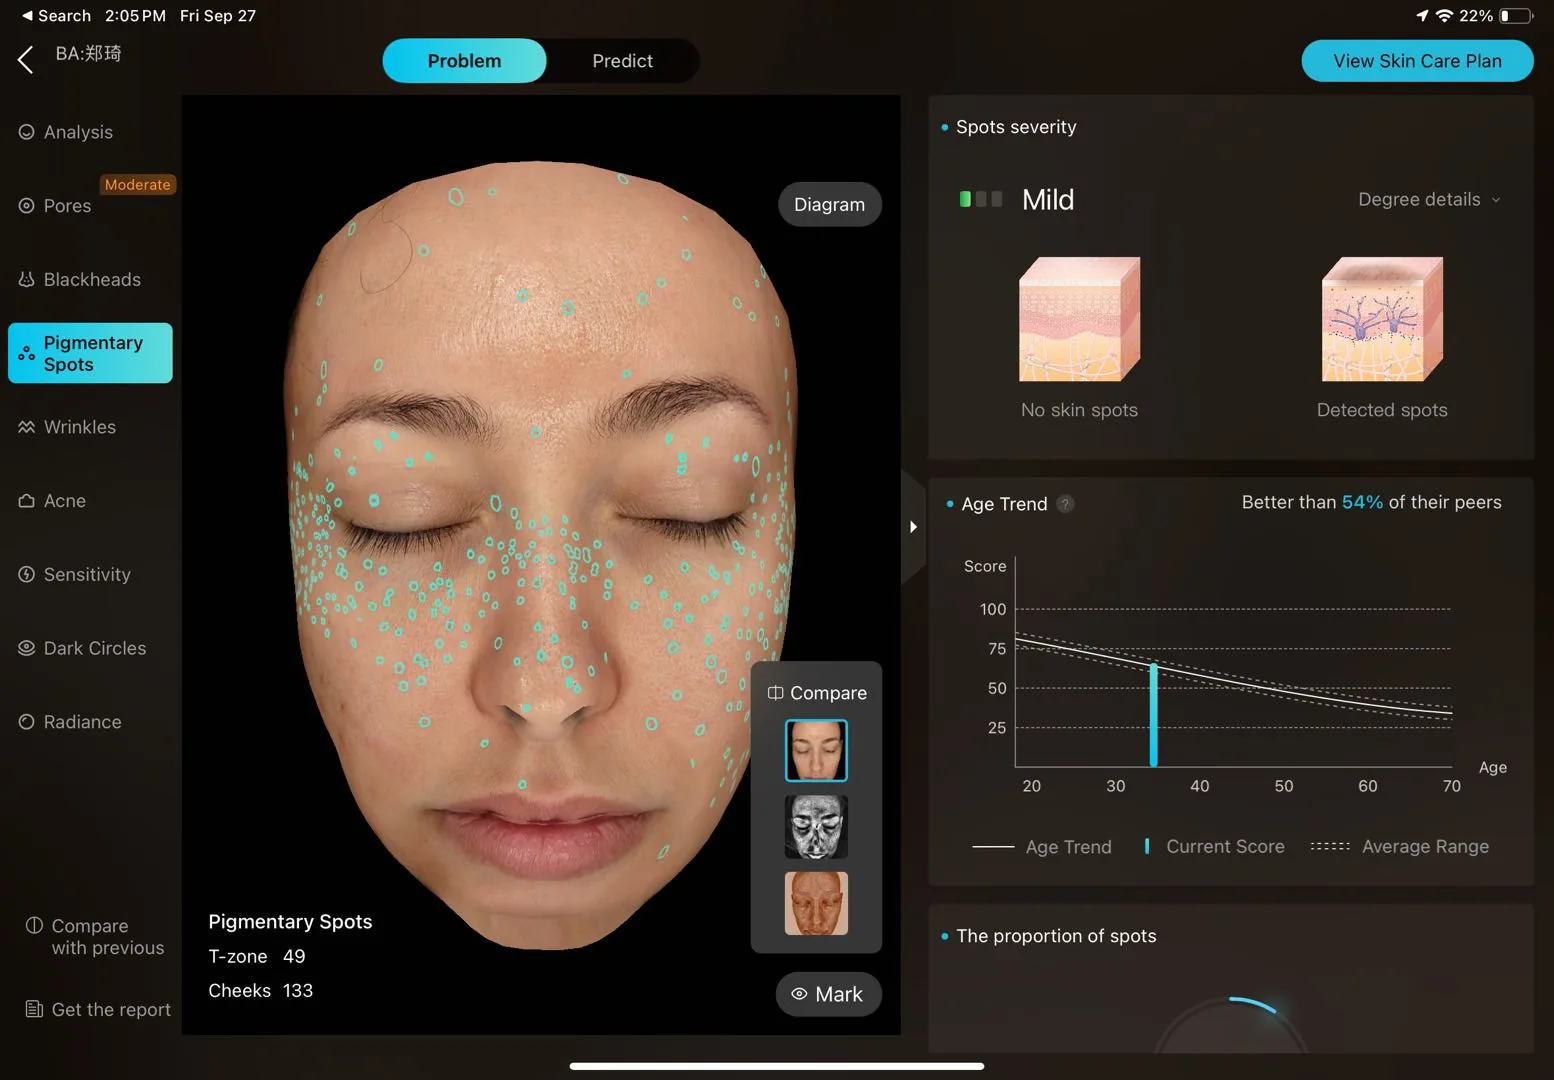Click the current score bar on chart
Image resolution: width=1554 pixels, height=1080 pixels.
pos(1154,714)
